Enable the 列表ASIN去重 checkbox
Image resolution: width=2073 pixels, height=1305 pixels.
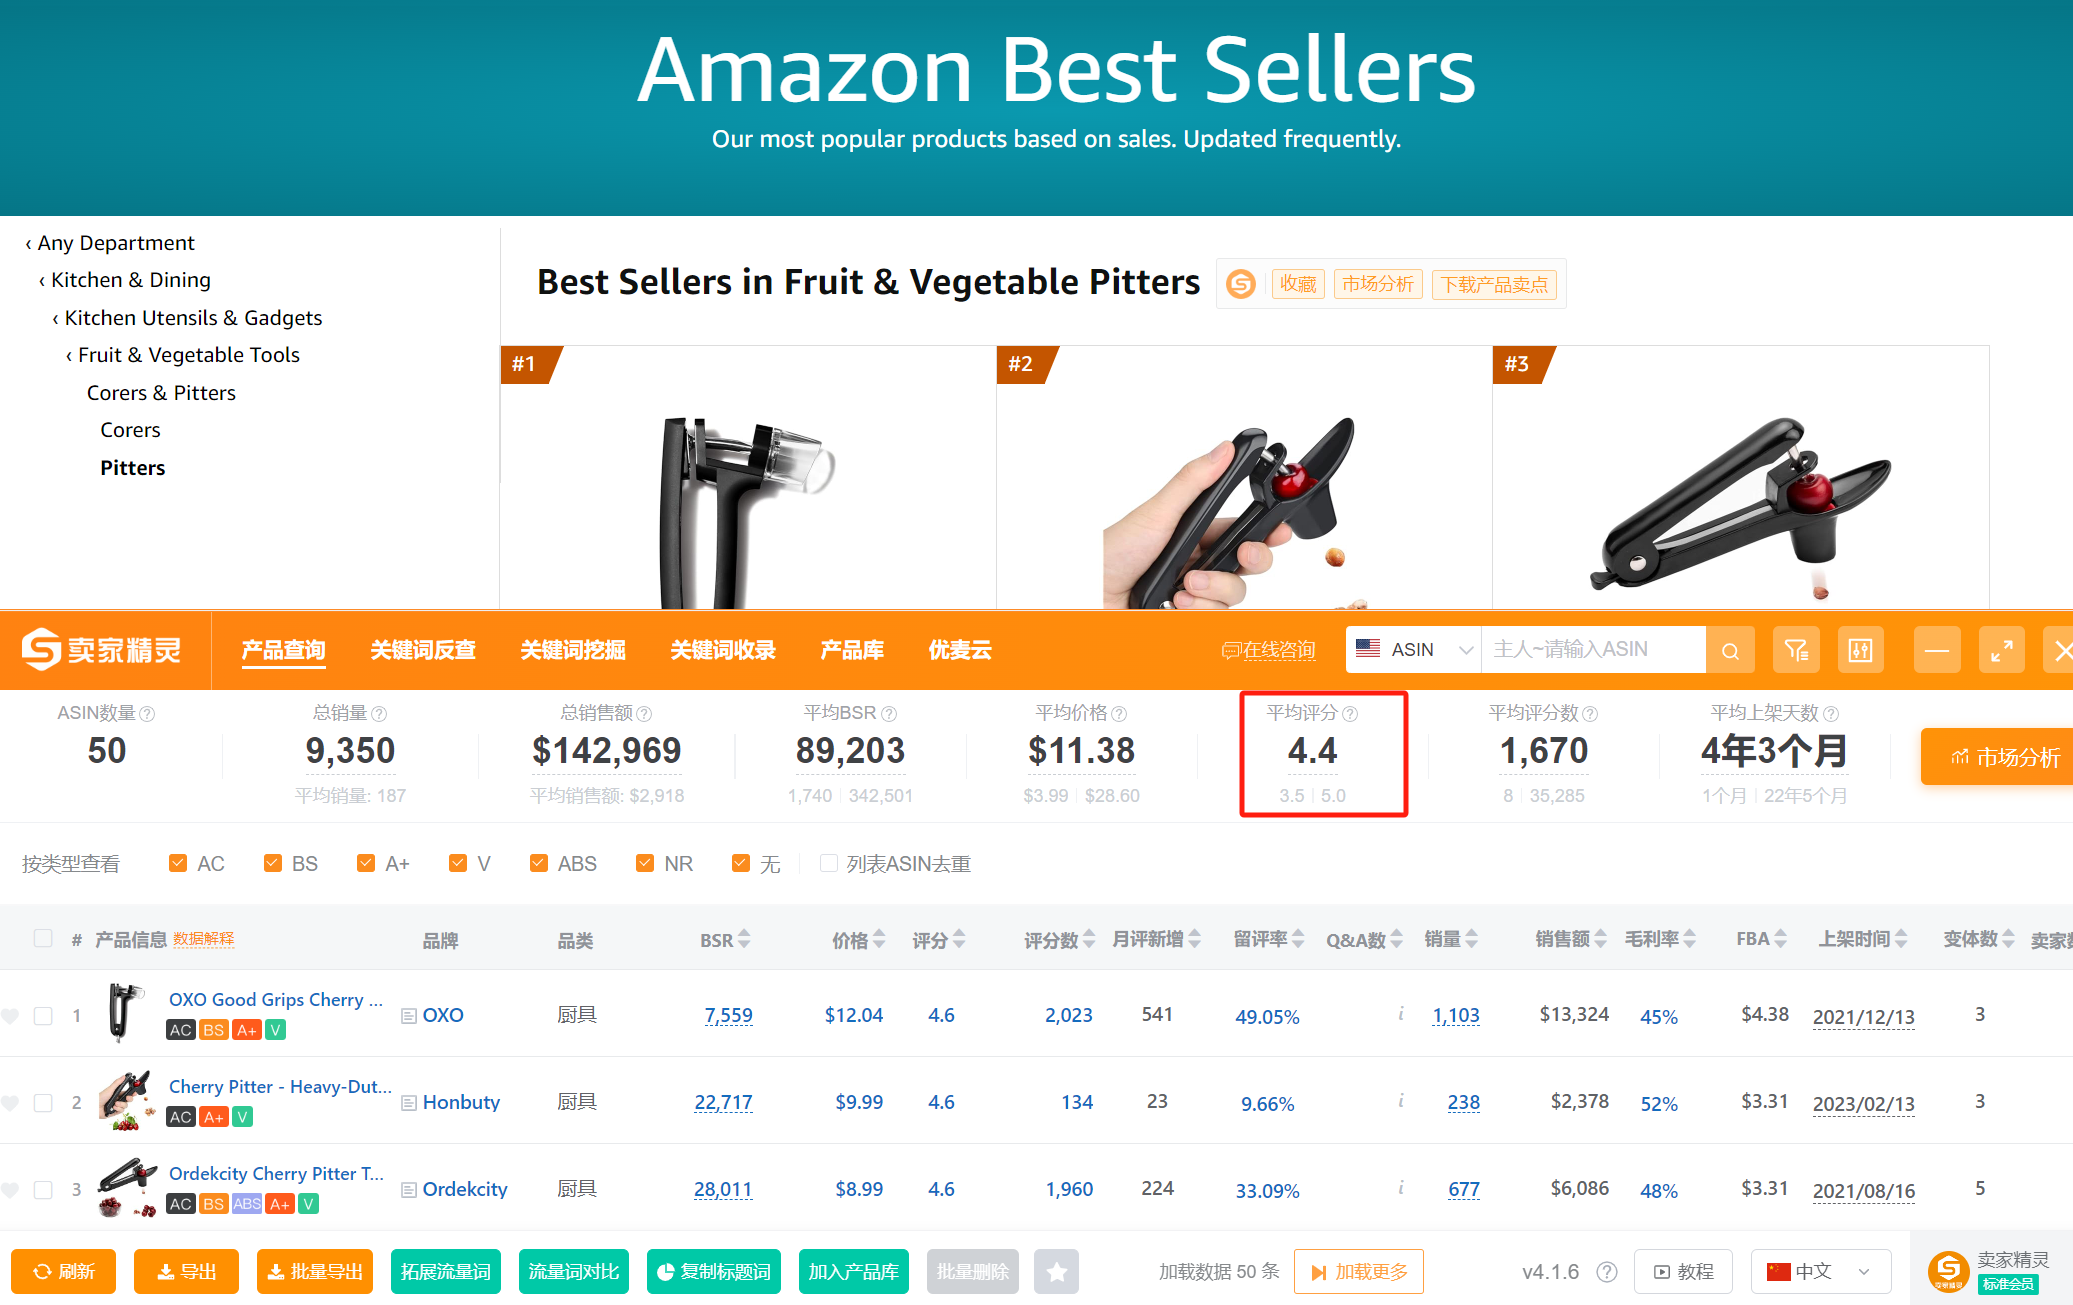click(x=828, y=863)
